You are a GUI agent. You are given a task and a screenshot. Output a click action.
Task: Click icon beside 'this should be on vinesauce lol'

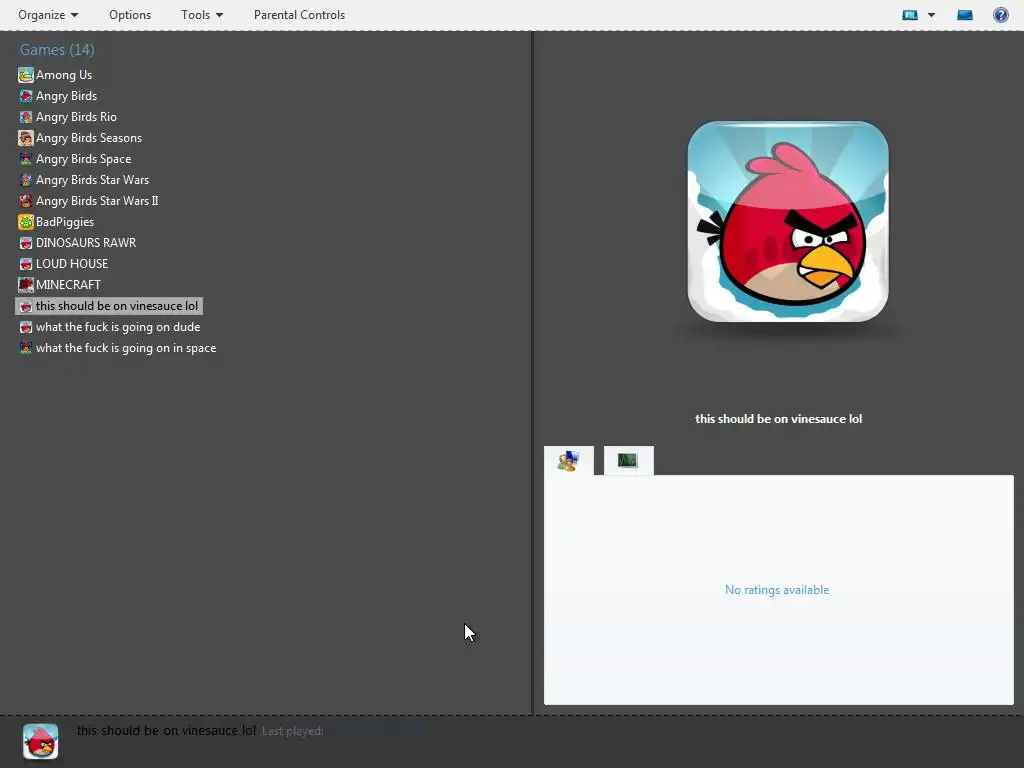pos(25,306)
